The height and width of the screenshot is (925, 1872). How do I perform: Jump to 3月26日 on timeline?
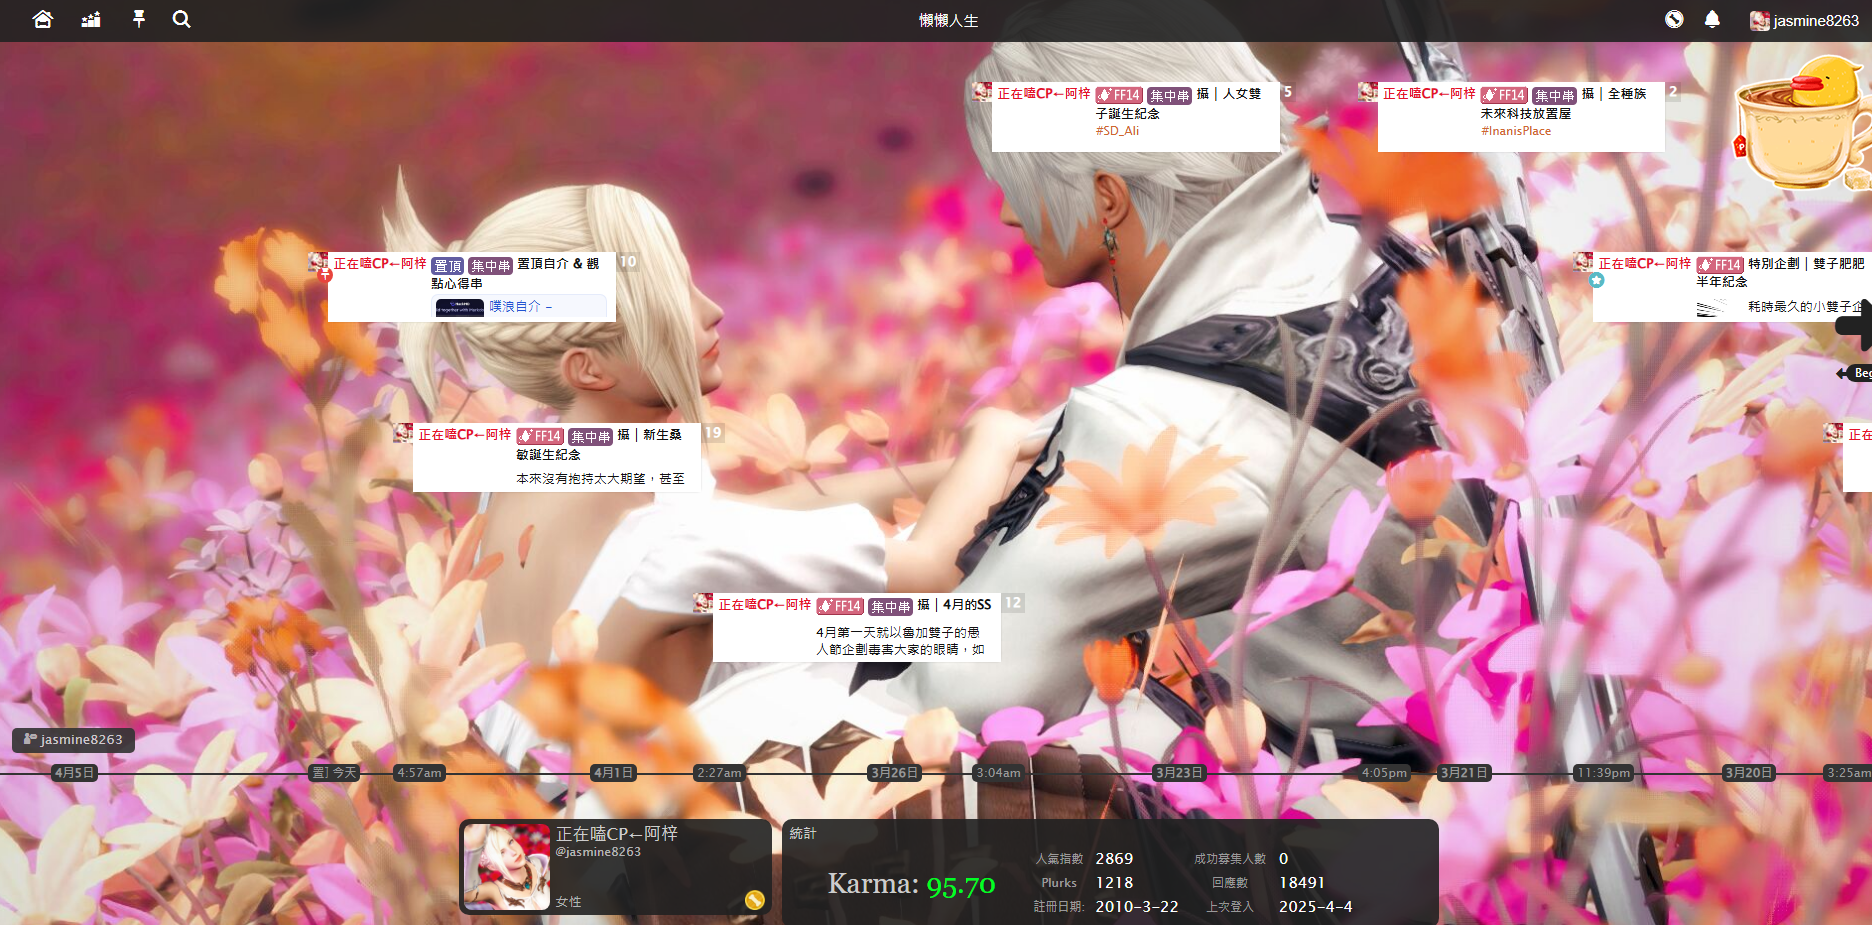tap(894, 773)
